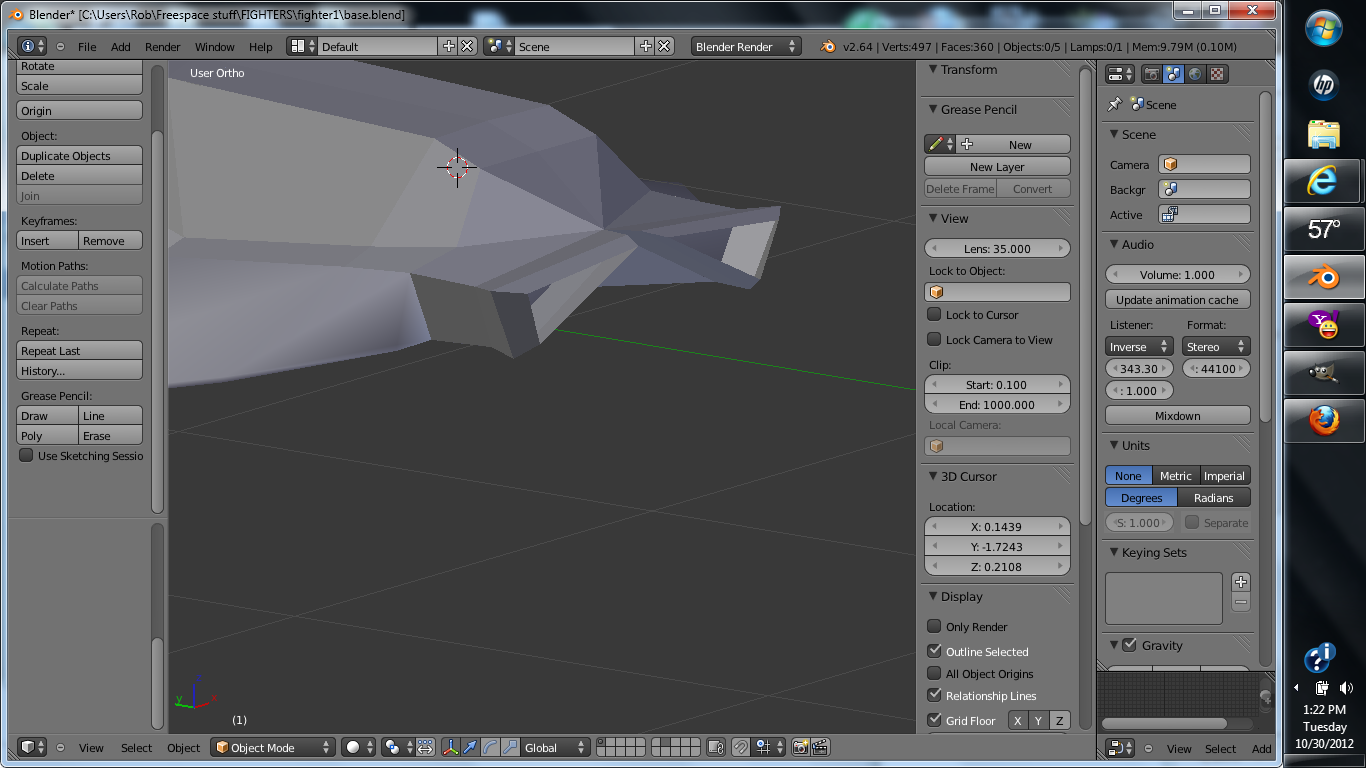
Task: Open the Windows Start menu
Action: tap(1324, 28)
